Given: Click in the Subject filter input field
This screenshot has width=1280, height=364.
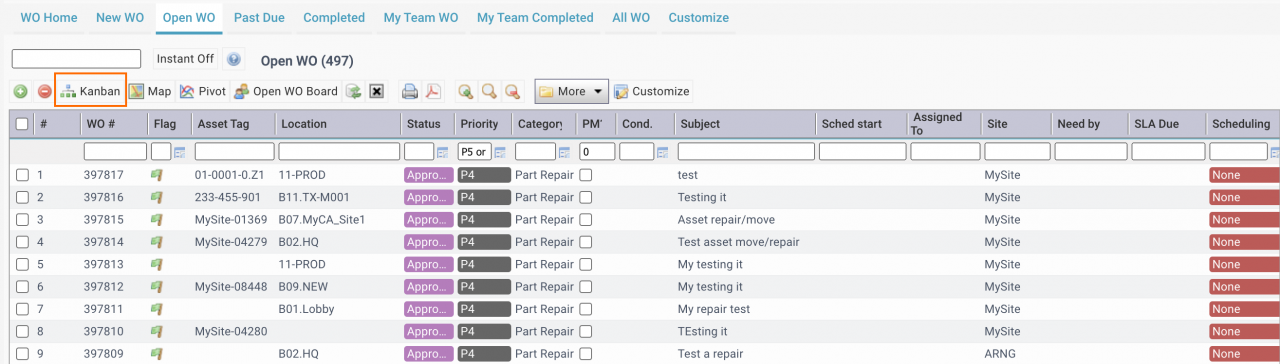Looking at the screenshot, I should (x=745, y=152).
